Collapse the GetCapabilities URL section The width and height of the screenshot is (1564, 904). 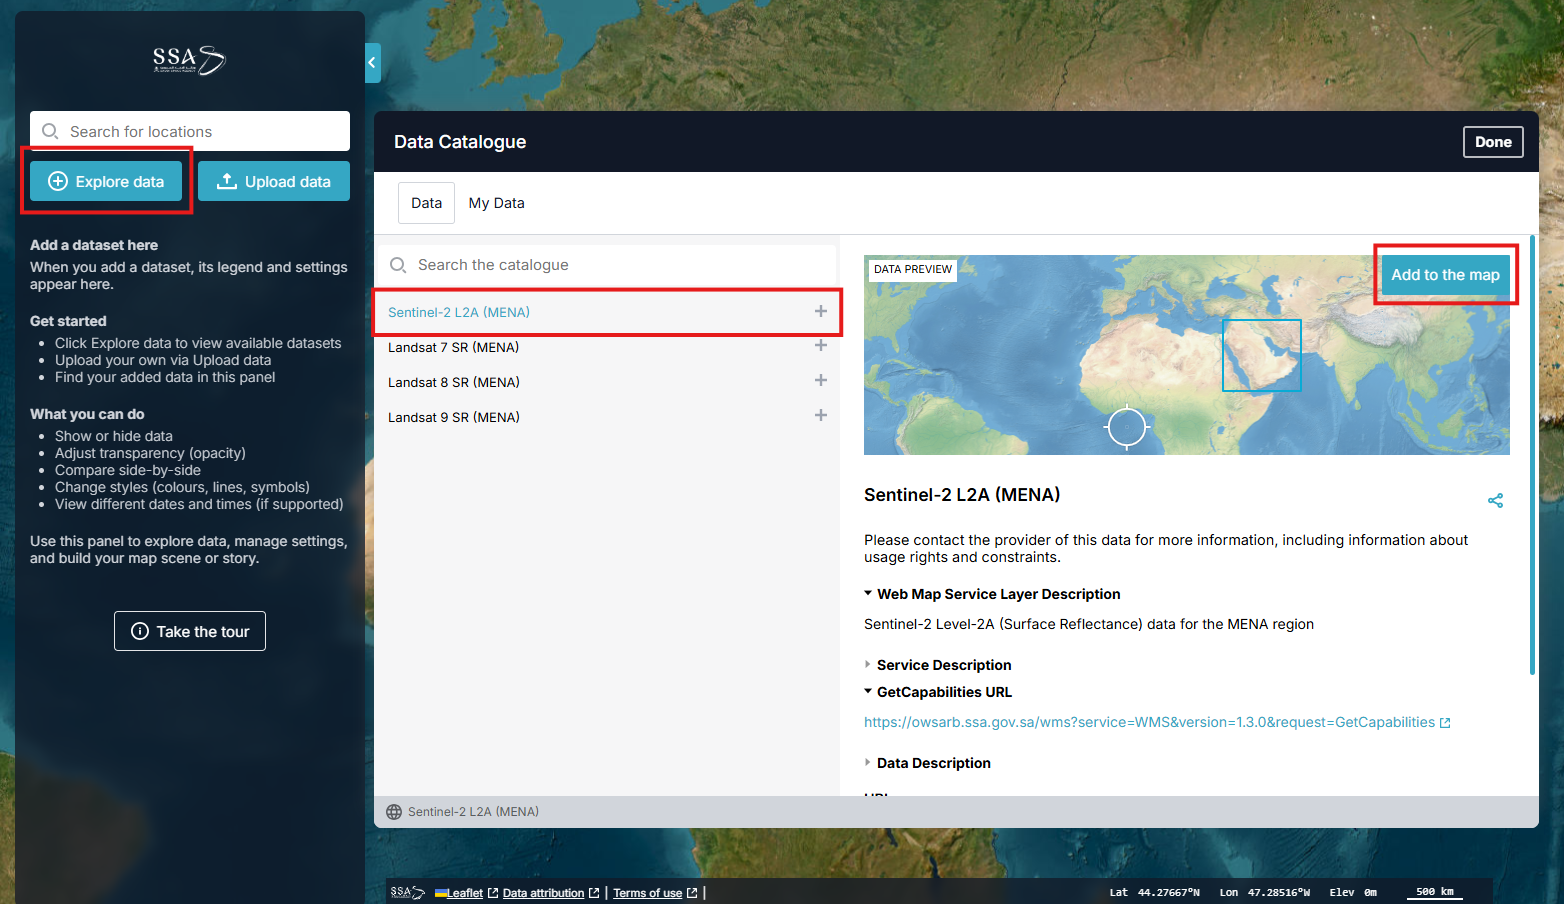[x=943, y=692]
